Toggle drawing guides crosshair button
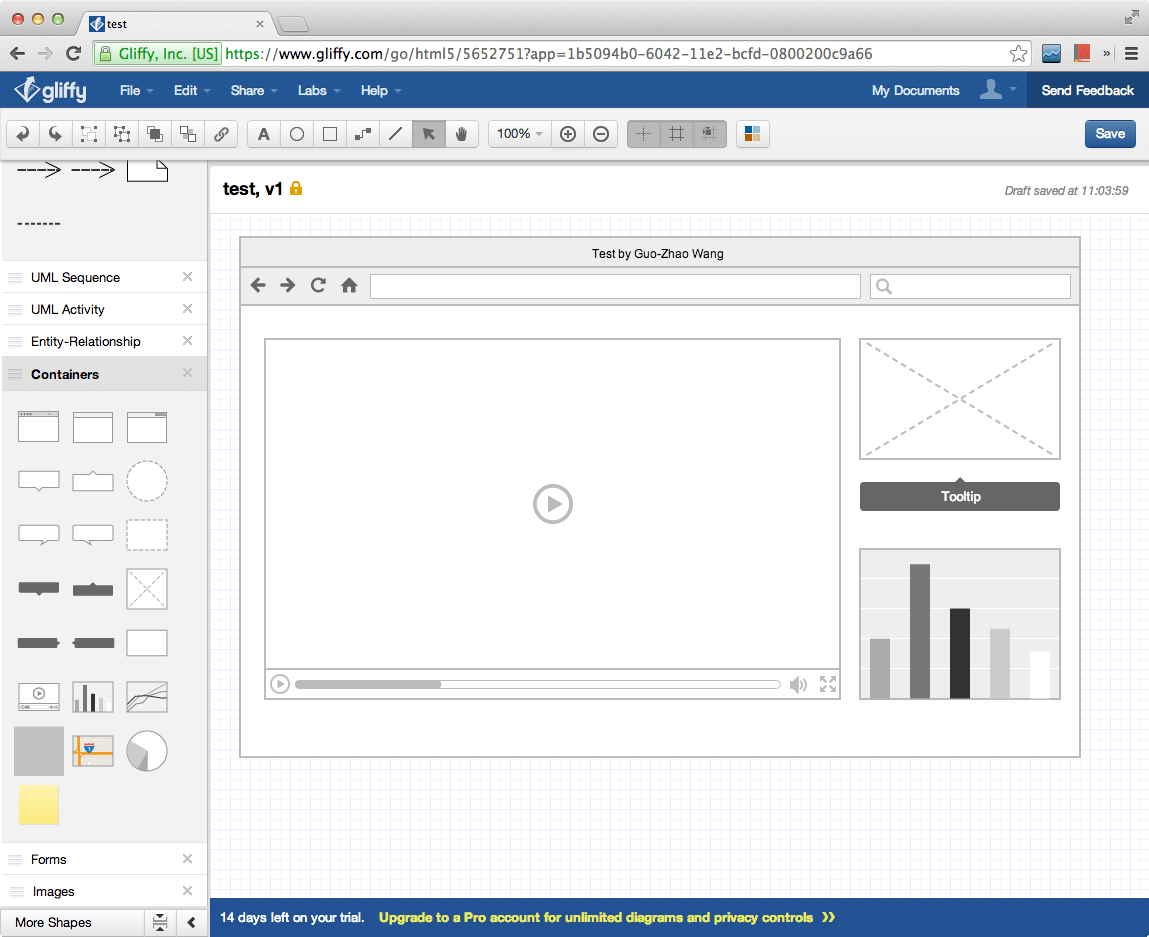This screenshot has width=1149, height=937. pos(644,134)
